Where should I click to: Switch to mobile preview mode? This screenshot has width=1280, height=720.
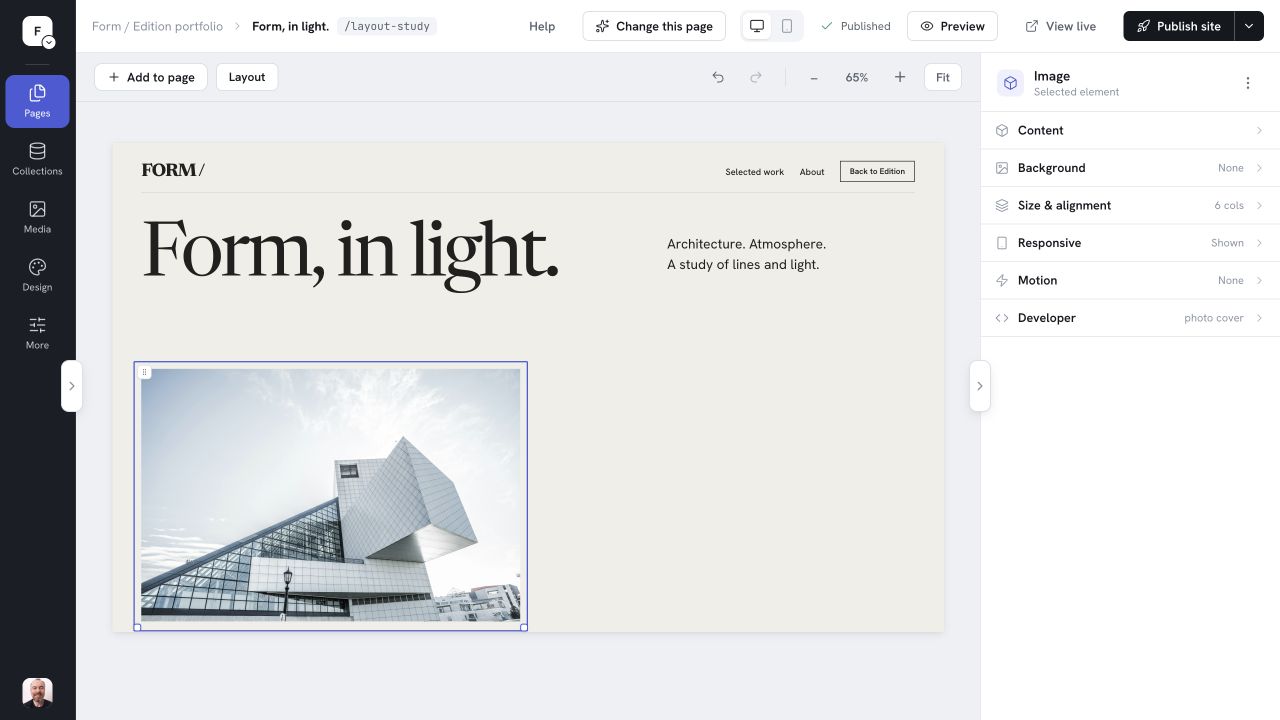[x=787, y=26]
